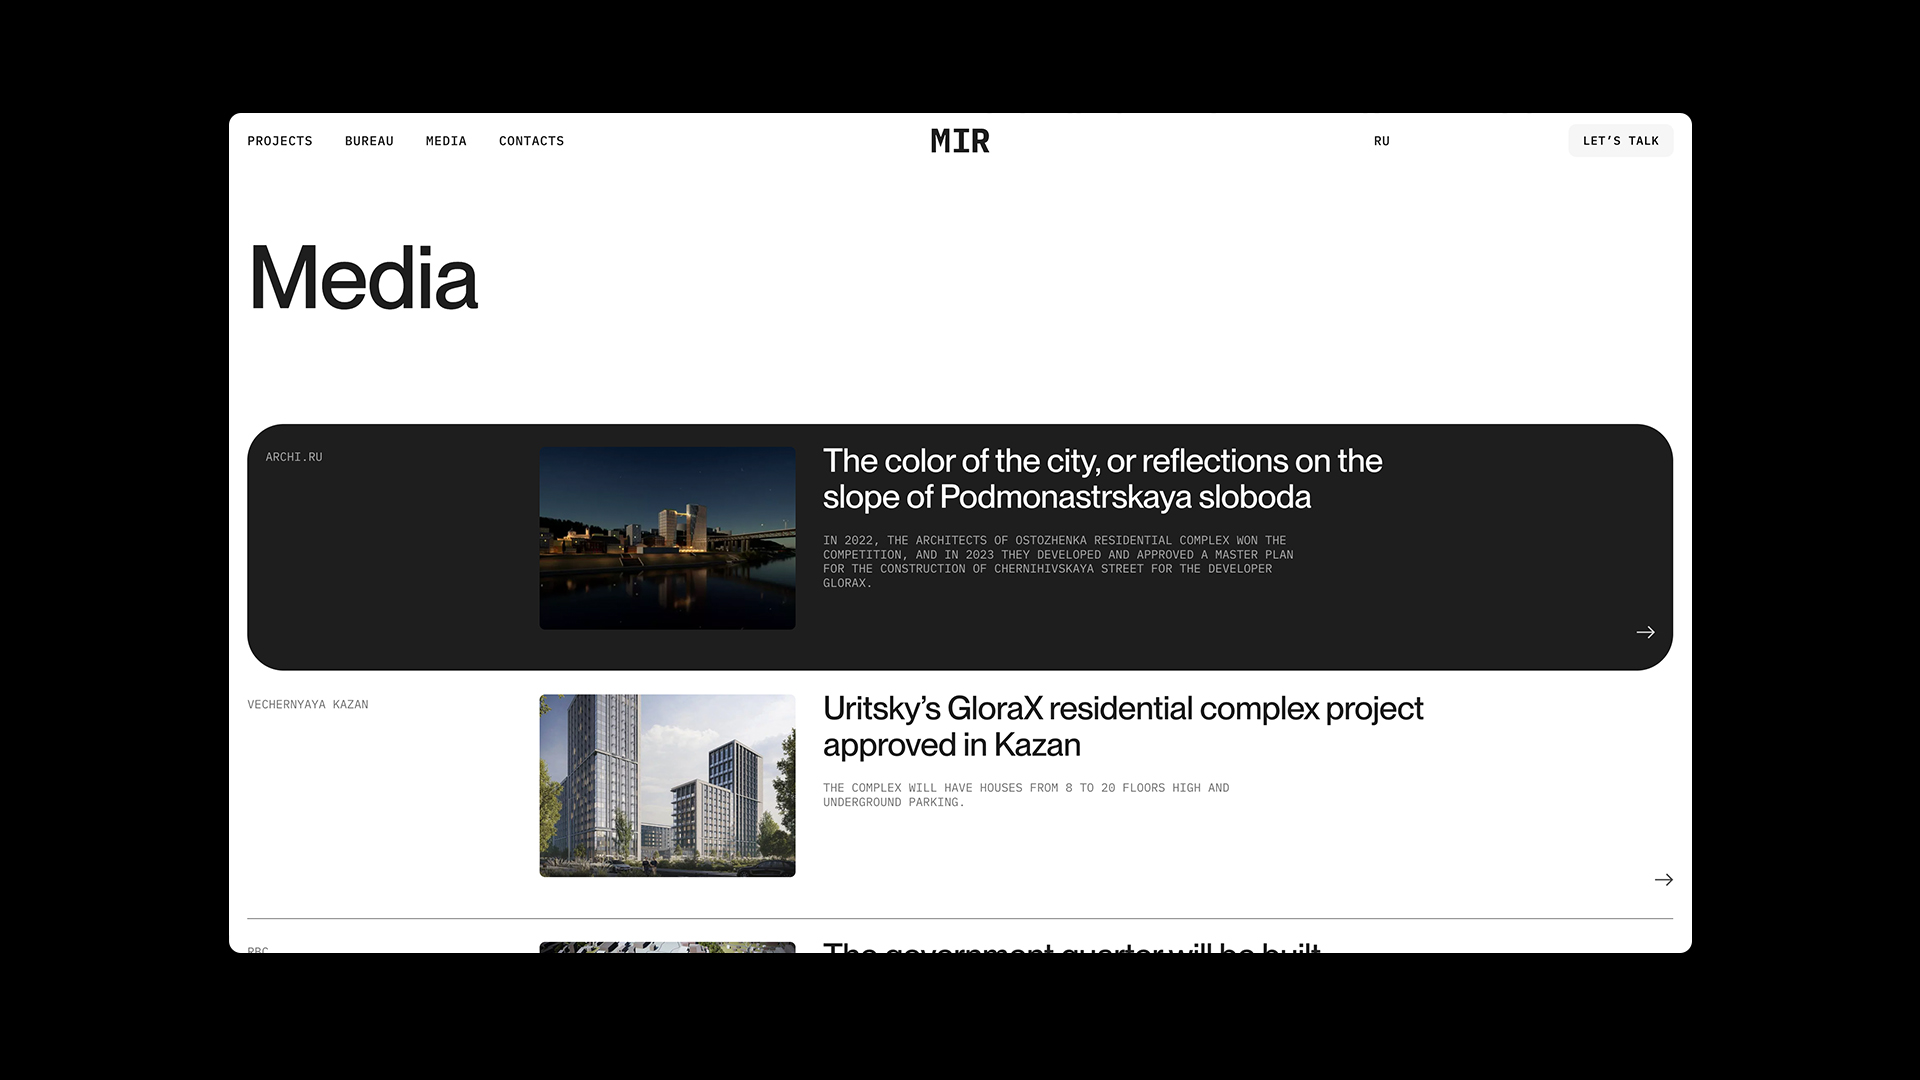This screenshot has height=1080, width=1920.
Task: Click the large Media page heading
Action: pyautogui.click(x=363, y=279)
